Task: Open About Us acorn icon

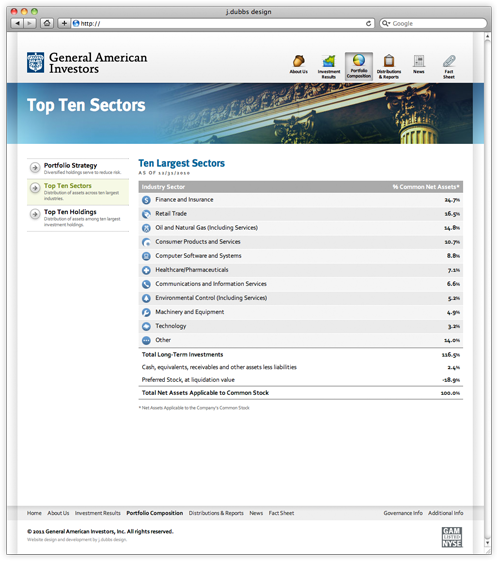Action: 298,61
